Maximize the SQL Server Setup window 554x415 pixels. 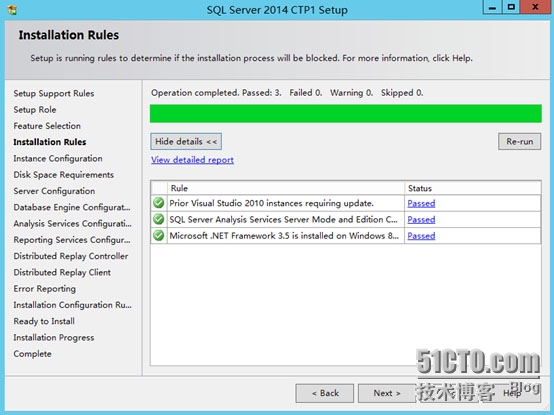coord(511,7)
